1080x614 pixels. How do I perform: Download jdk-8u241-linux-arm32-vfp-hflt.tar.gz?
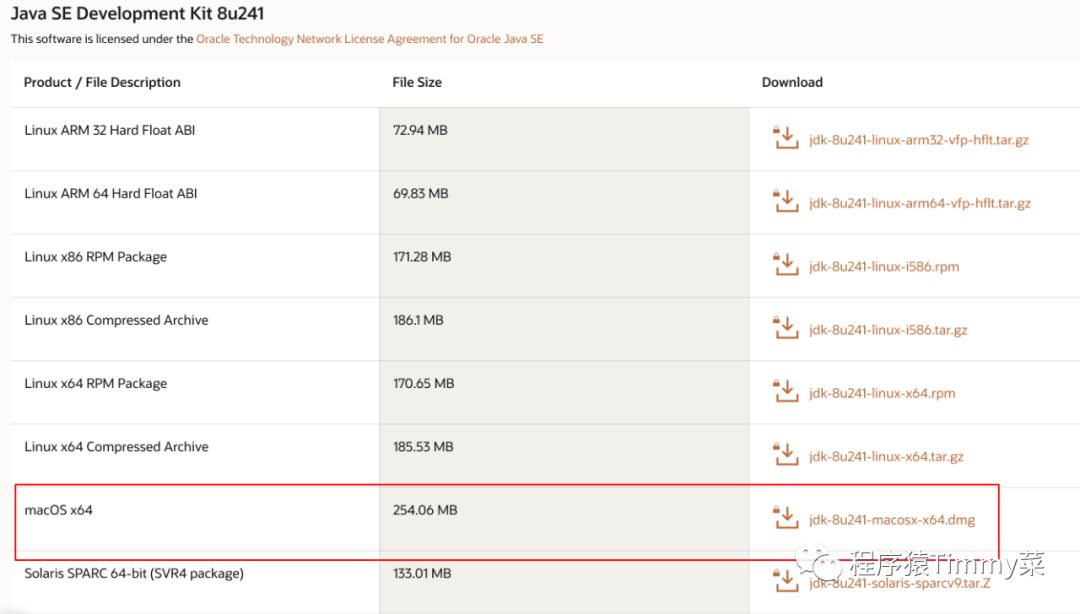pyautogui.click(x=919, y=140)
